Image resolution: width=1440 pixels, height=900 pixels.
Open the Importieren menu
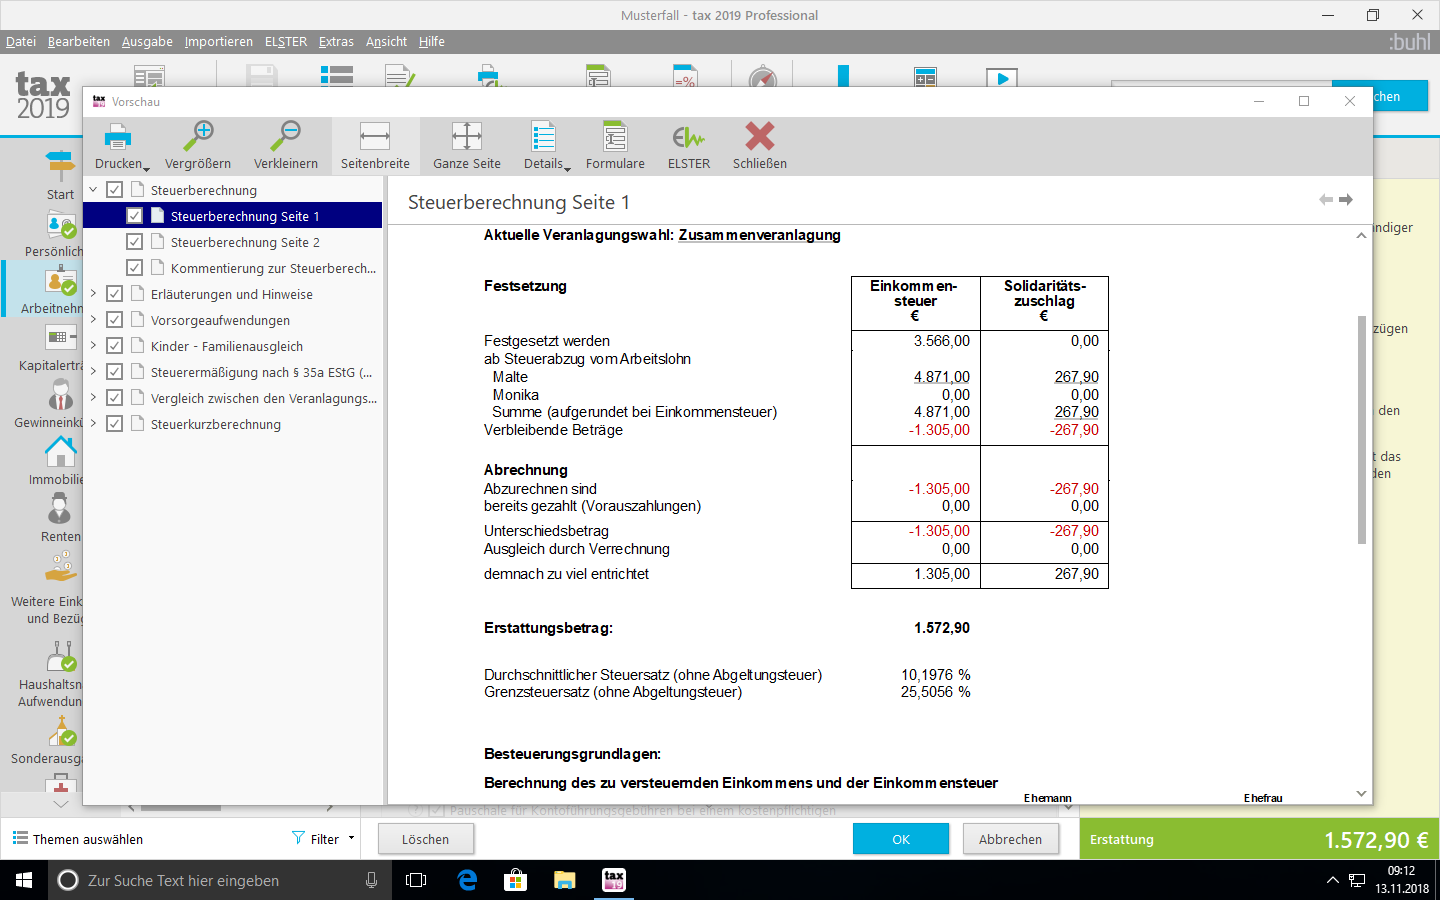[x=219, y=42]
